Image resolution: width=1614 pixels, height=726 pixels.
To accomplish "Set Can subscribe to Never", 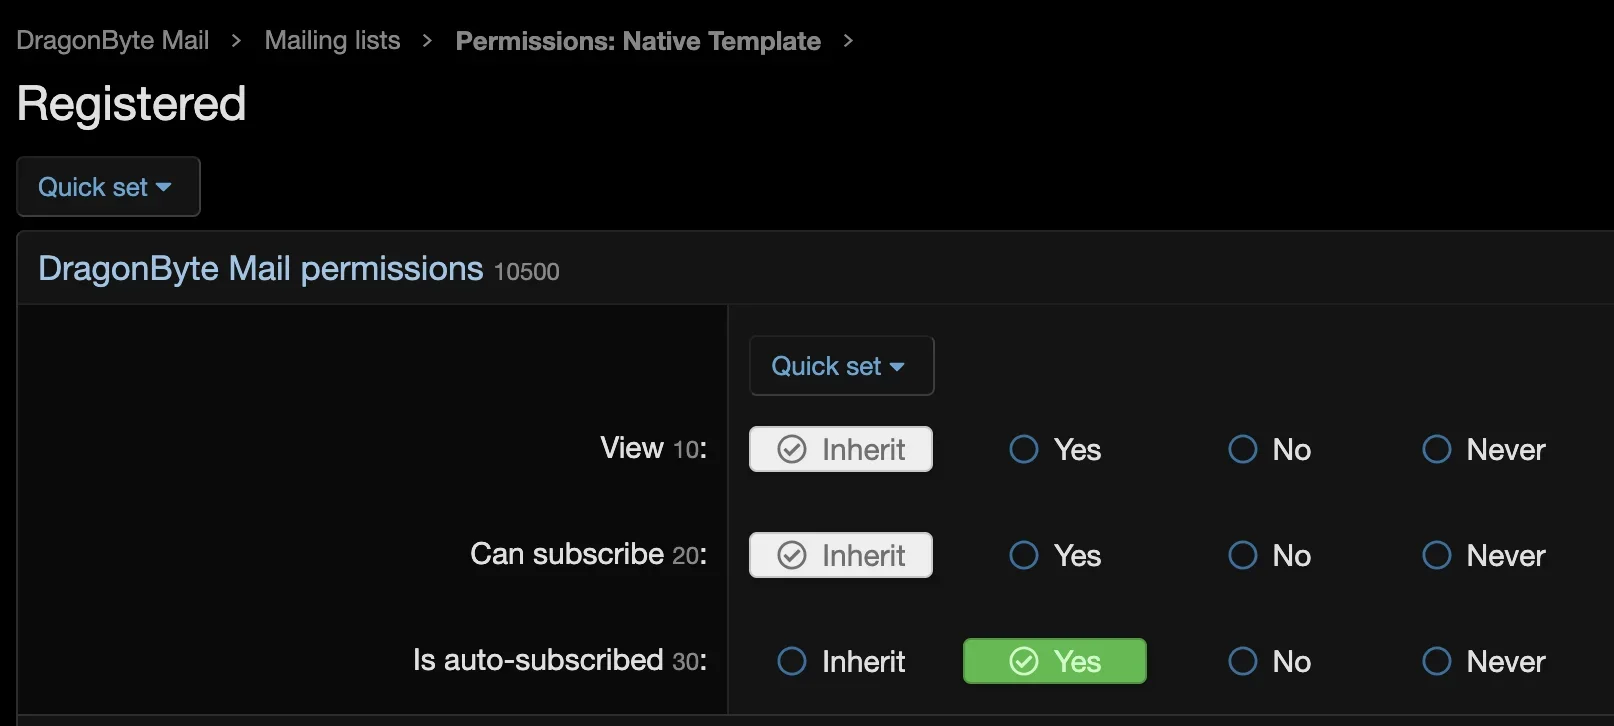I will click(1483, 555).
